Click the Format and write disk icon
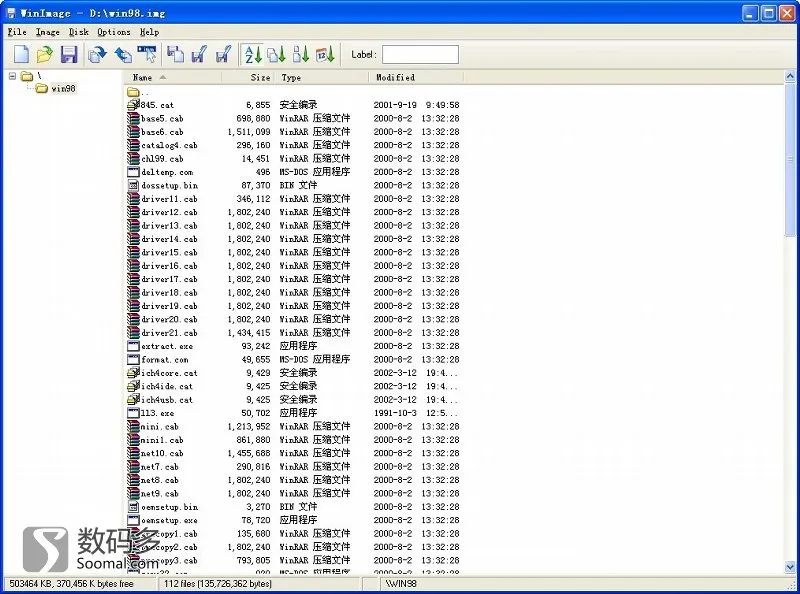 [x=223, y=54]
